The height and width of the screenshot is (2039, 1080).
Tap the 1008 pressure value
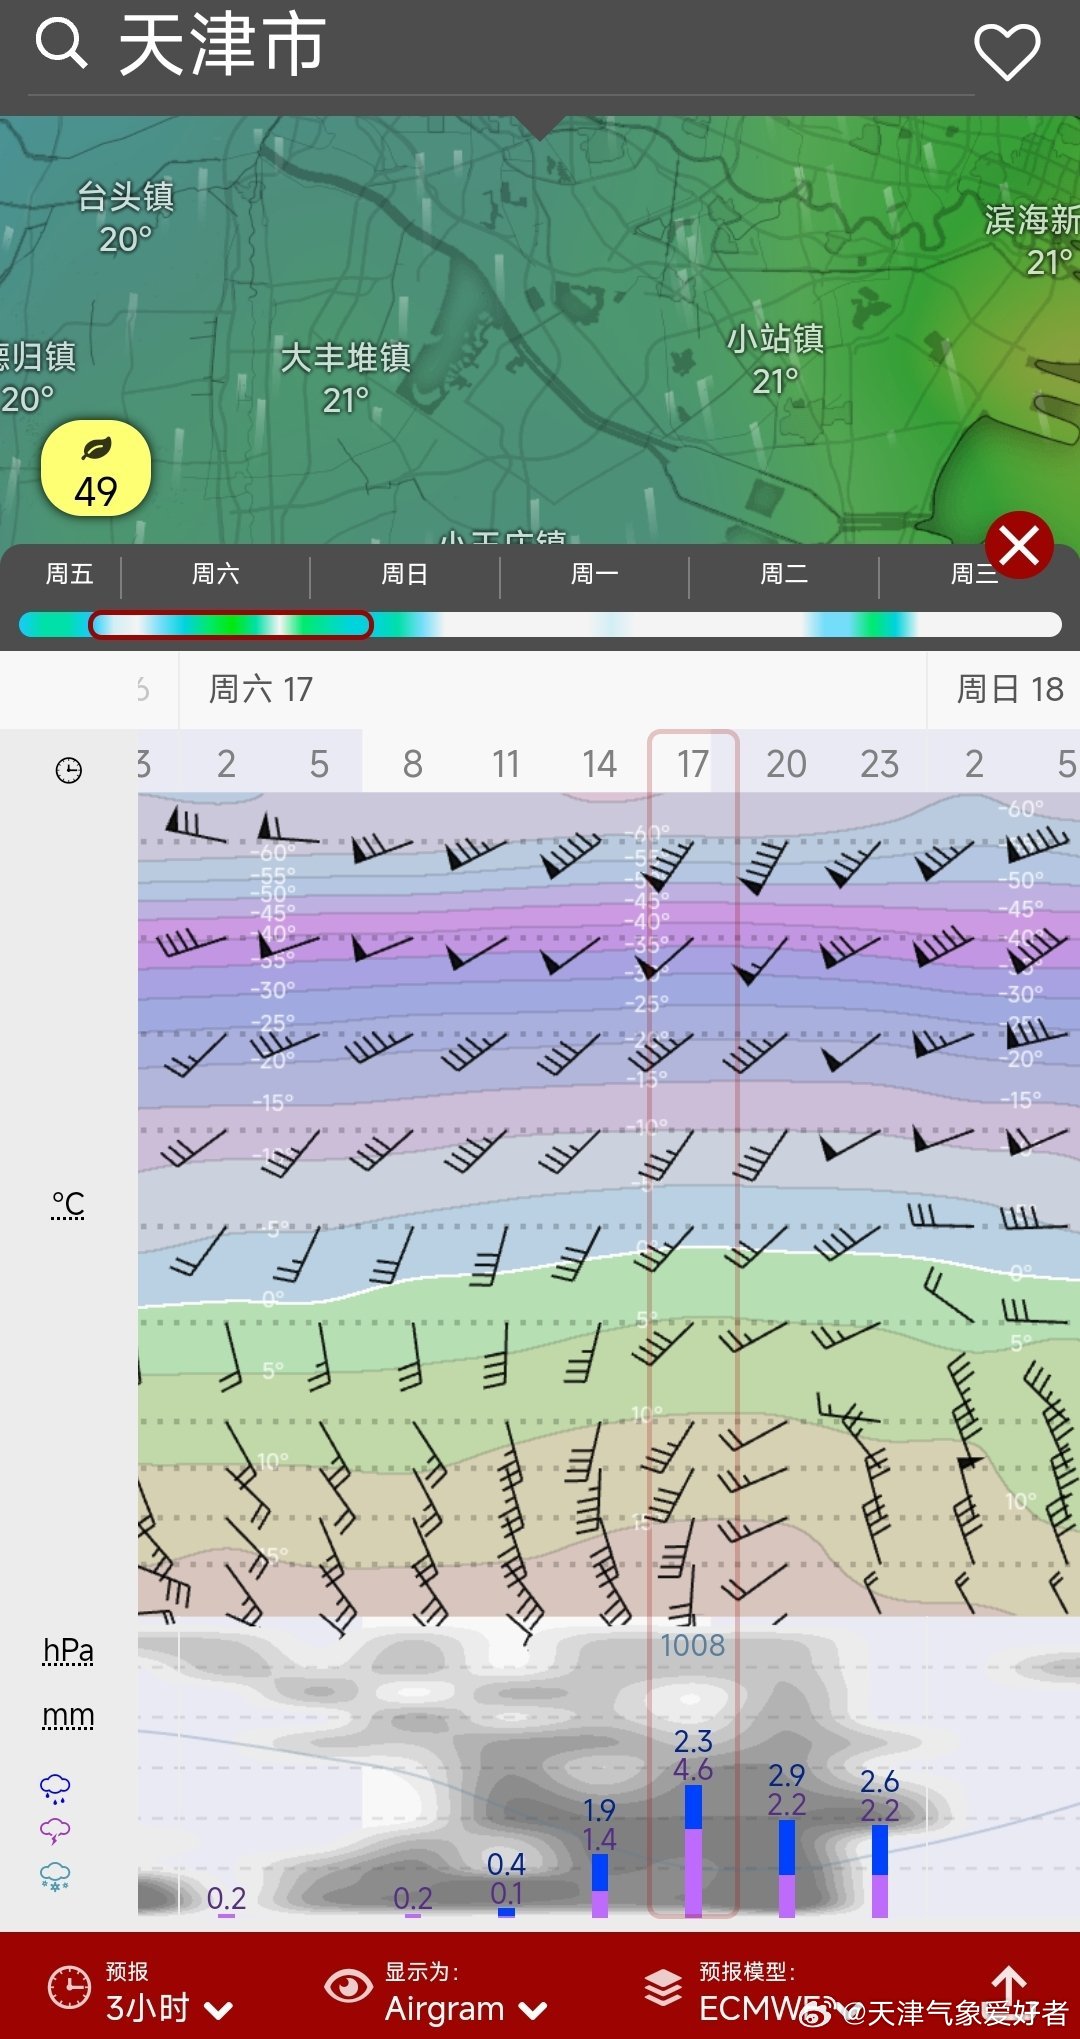[x=692, y=1646]
